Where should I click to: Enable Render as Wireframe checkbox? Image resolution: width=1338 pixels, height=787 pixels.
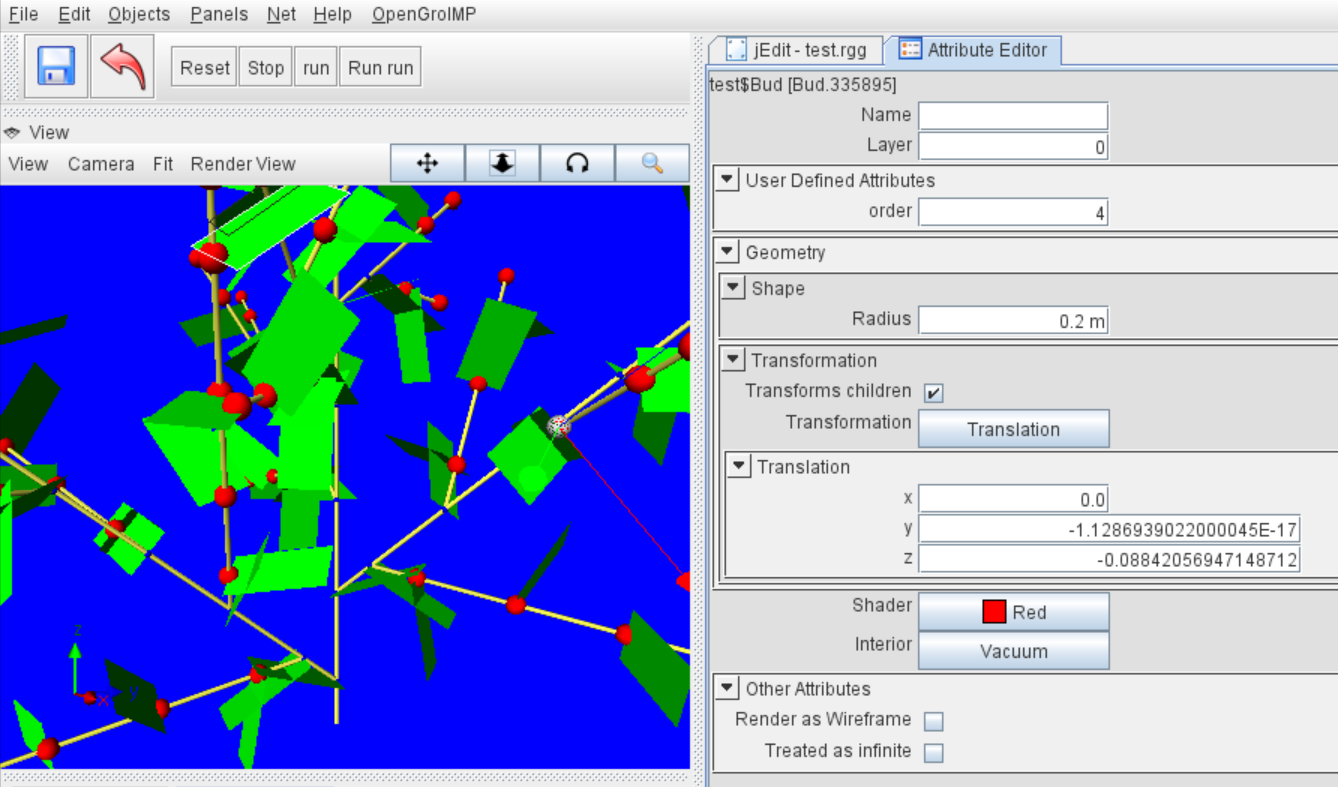click(x=933, y=721)
